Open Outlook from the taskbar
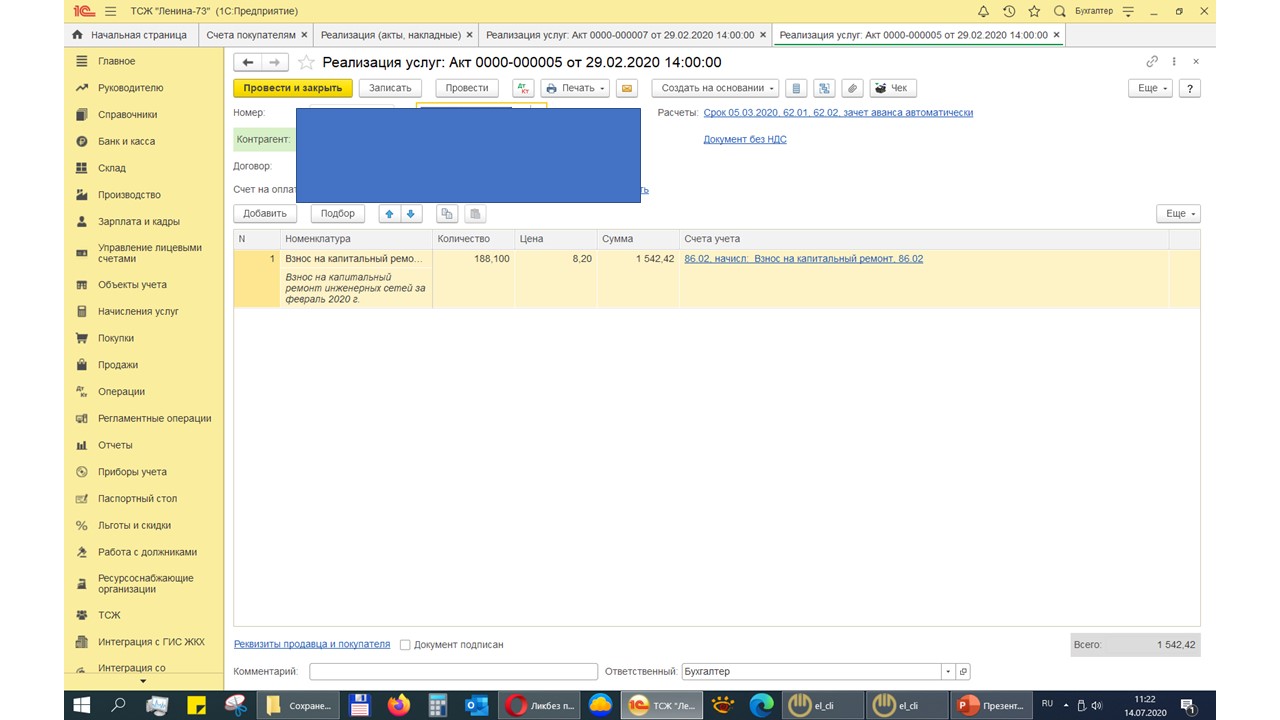The image size is (1280, 720). (477, 705)
